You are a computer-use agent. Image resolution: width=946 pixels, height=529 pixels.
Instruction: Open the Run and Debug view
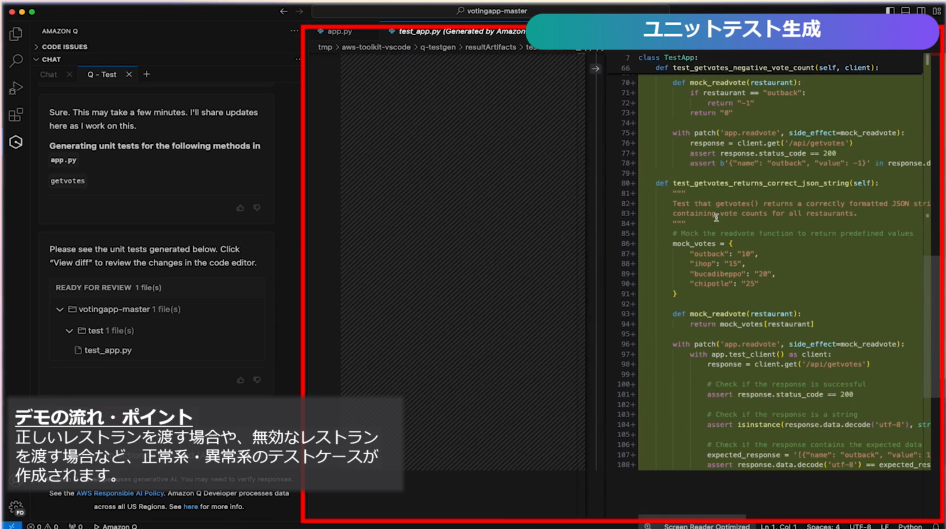coord(16,88)
